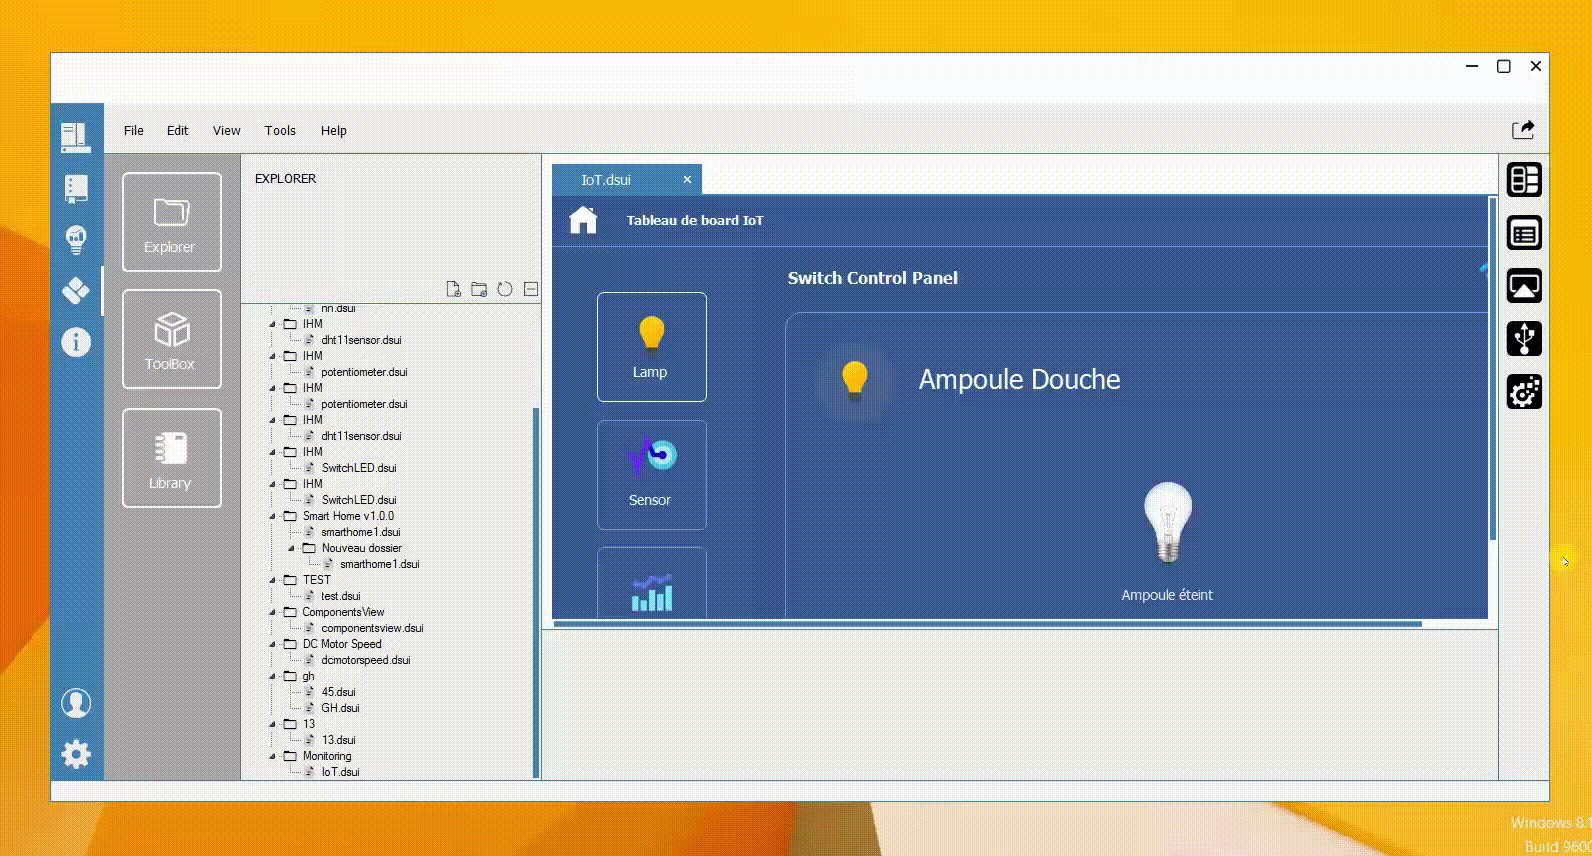Collapse the Smart Home v1.0.0 folder

[272, 517]
